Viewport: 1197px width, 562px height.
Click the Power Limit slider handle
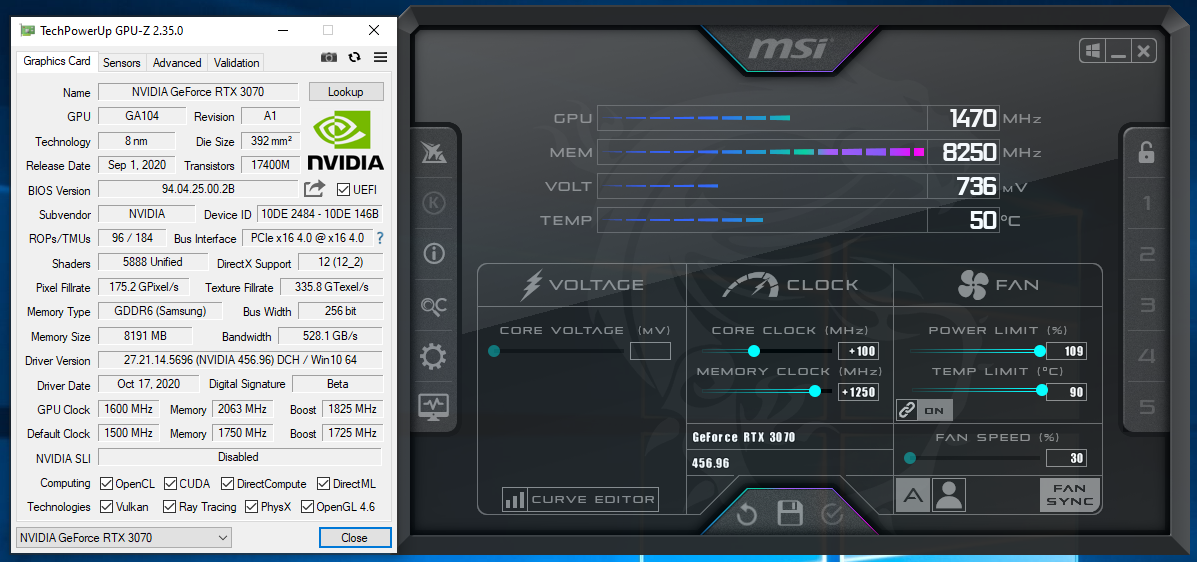(1040, 350)
